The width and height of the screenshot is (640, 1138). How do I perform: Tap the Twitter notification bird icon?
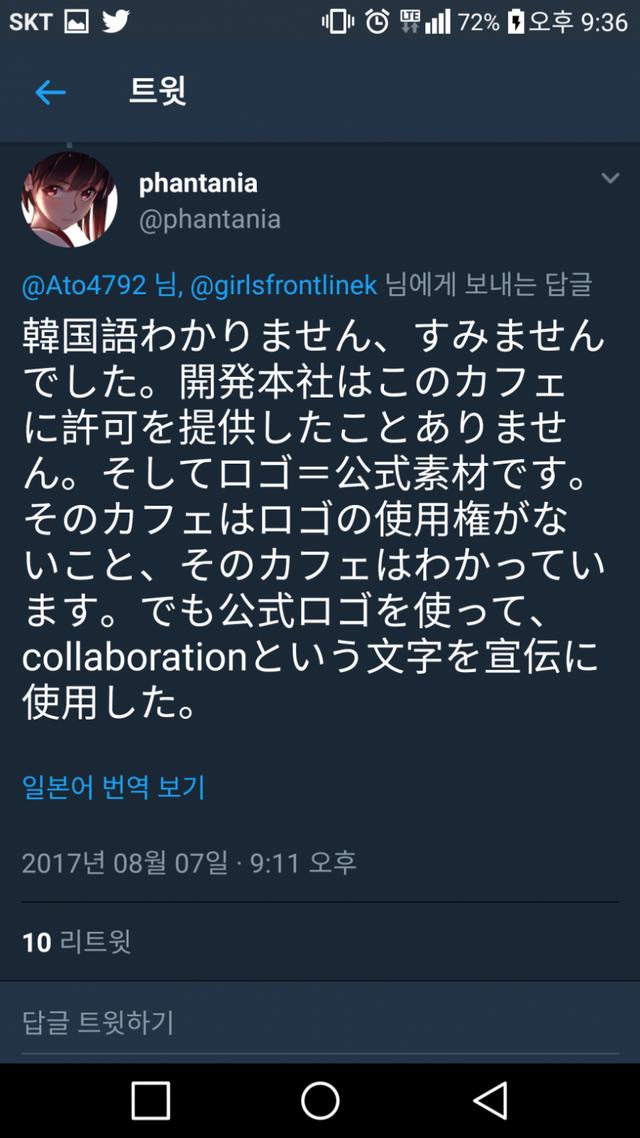click(116, 22)
